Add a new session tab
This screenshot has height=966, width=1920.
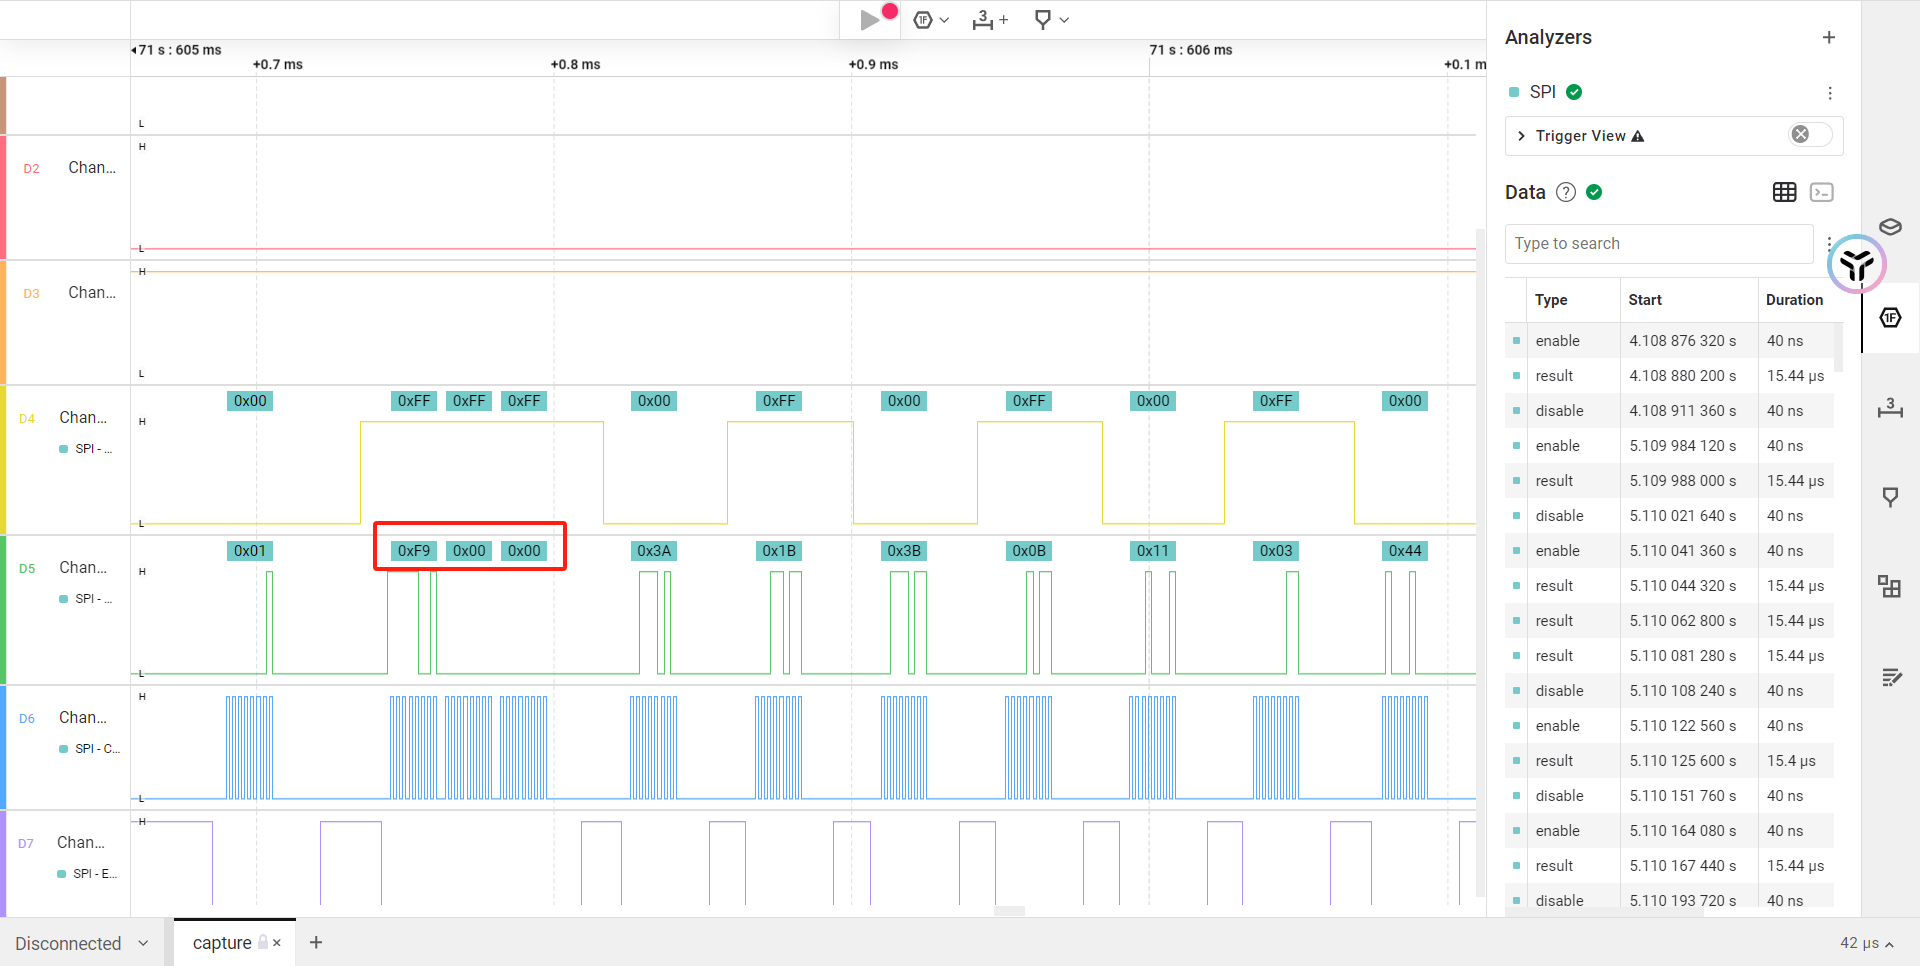click(x=316, y=942)
